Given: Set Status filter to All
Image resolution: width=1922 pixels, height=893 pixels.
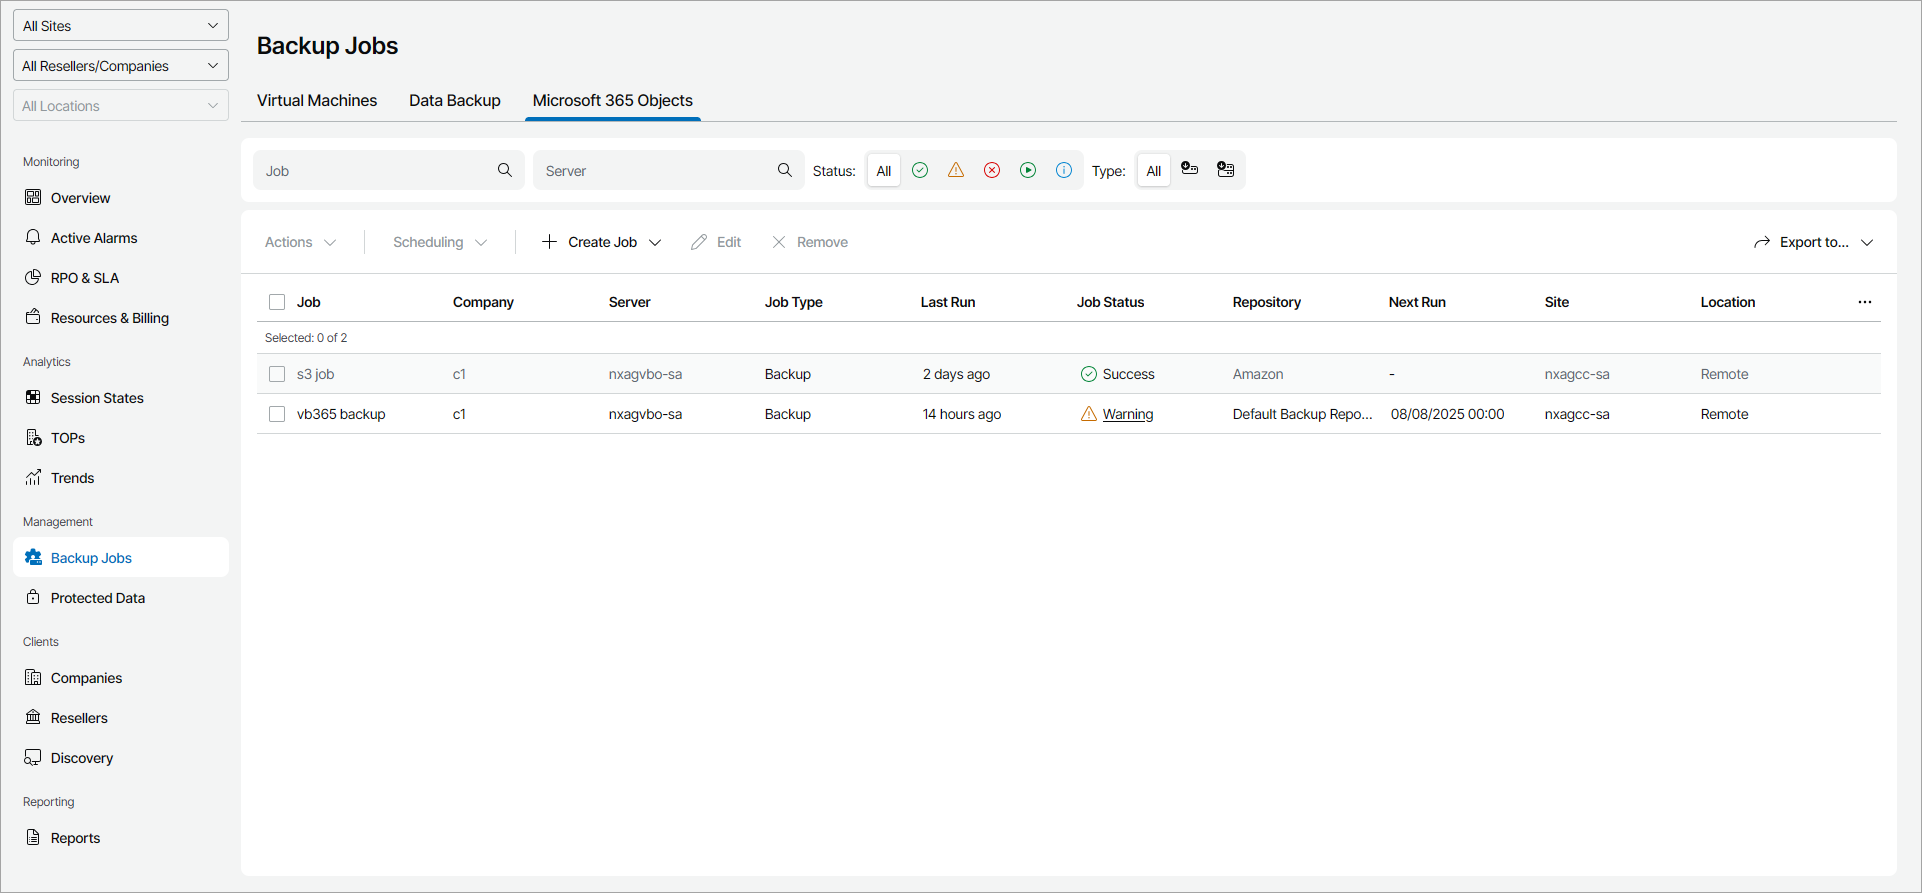Looking at the screenshot, I should pos(884,170).
